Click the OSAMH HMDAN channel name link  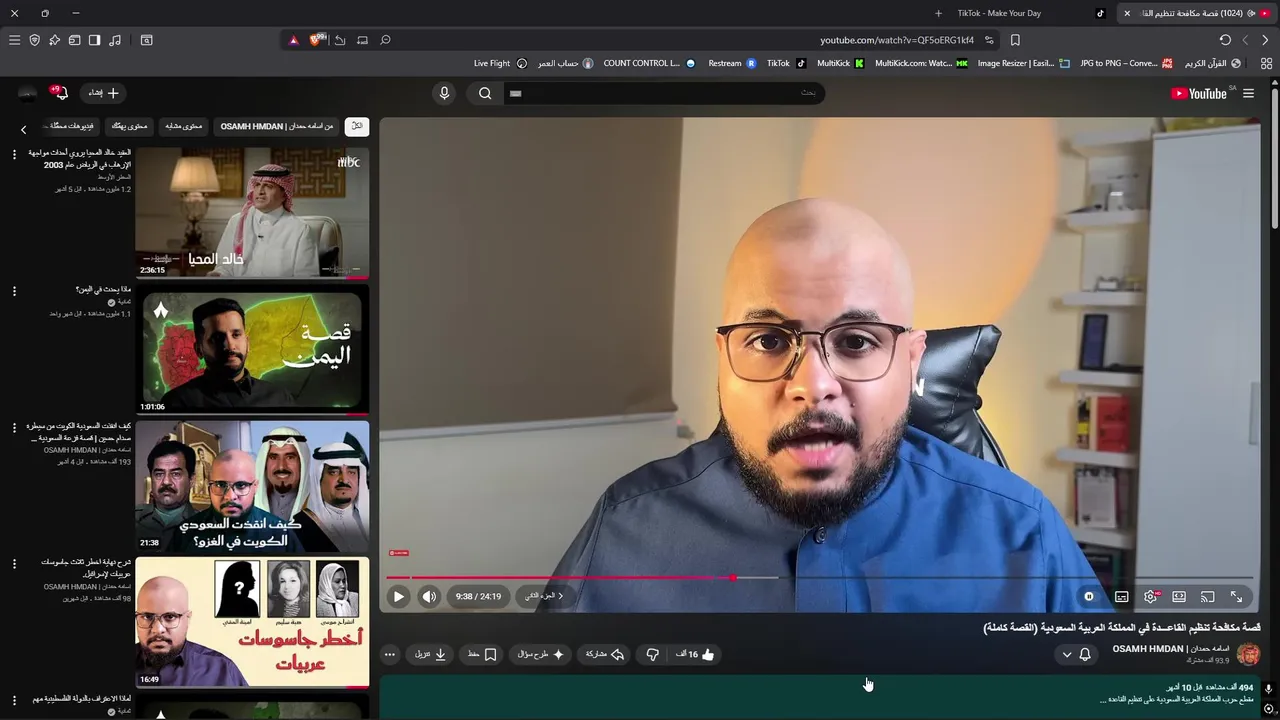[1171, 649]
